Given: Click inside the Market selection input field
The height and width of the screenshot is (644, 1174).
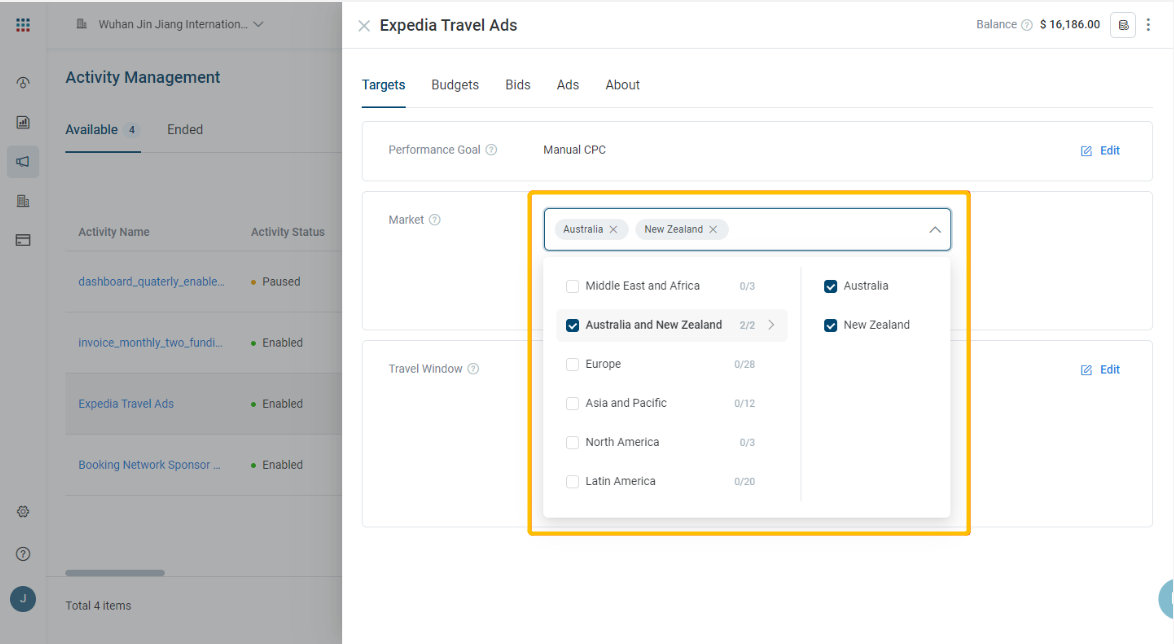Looking at the screenshot, I should click(x=747, y=229).
